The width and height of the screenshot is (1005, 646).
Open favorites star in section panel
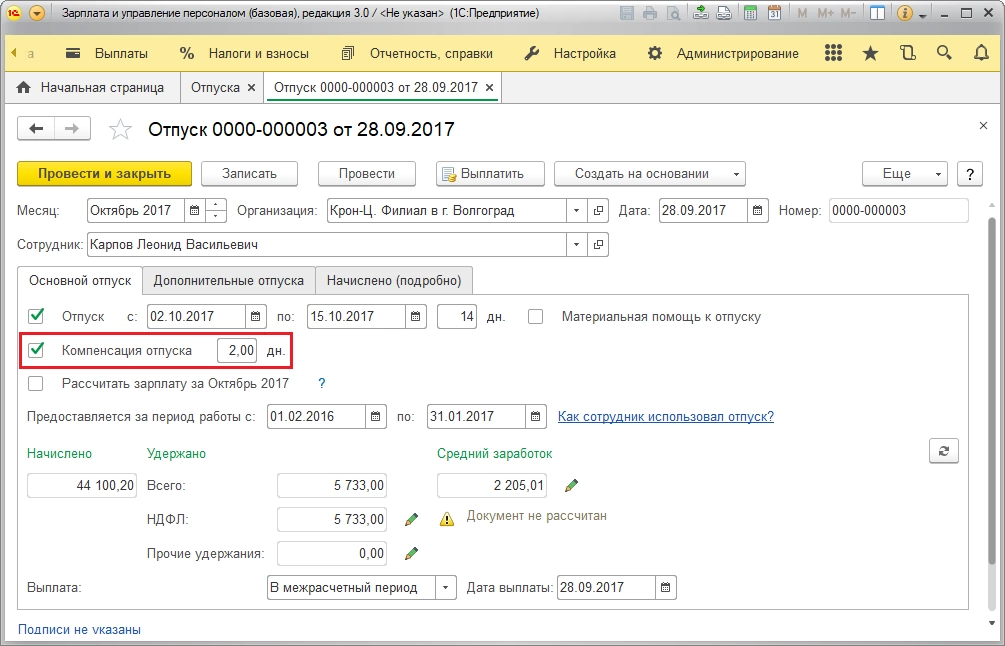click(x=870, y=53)
